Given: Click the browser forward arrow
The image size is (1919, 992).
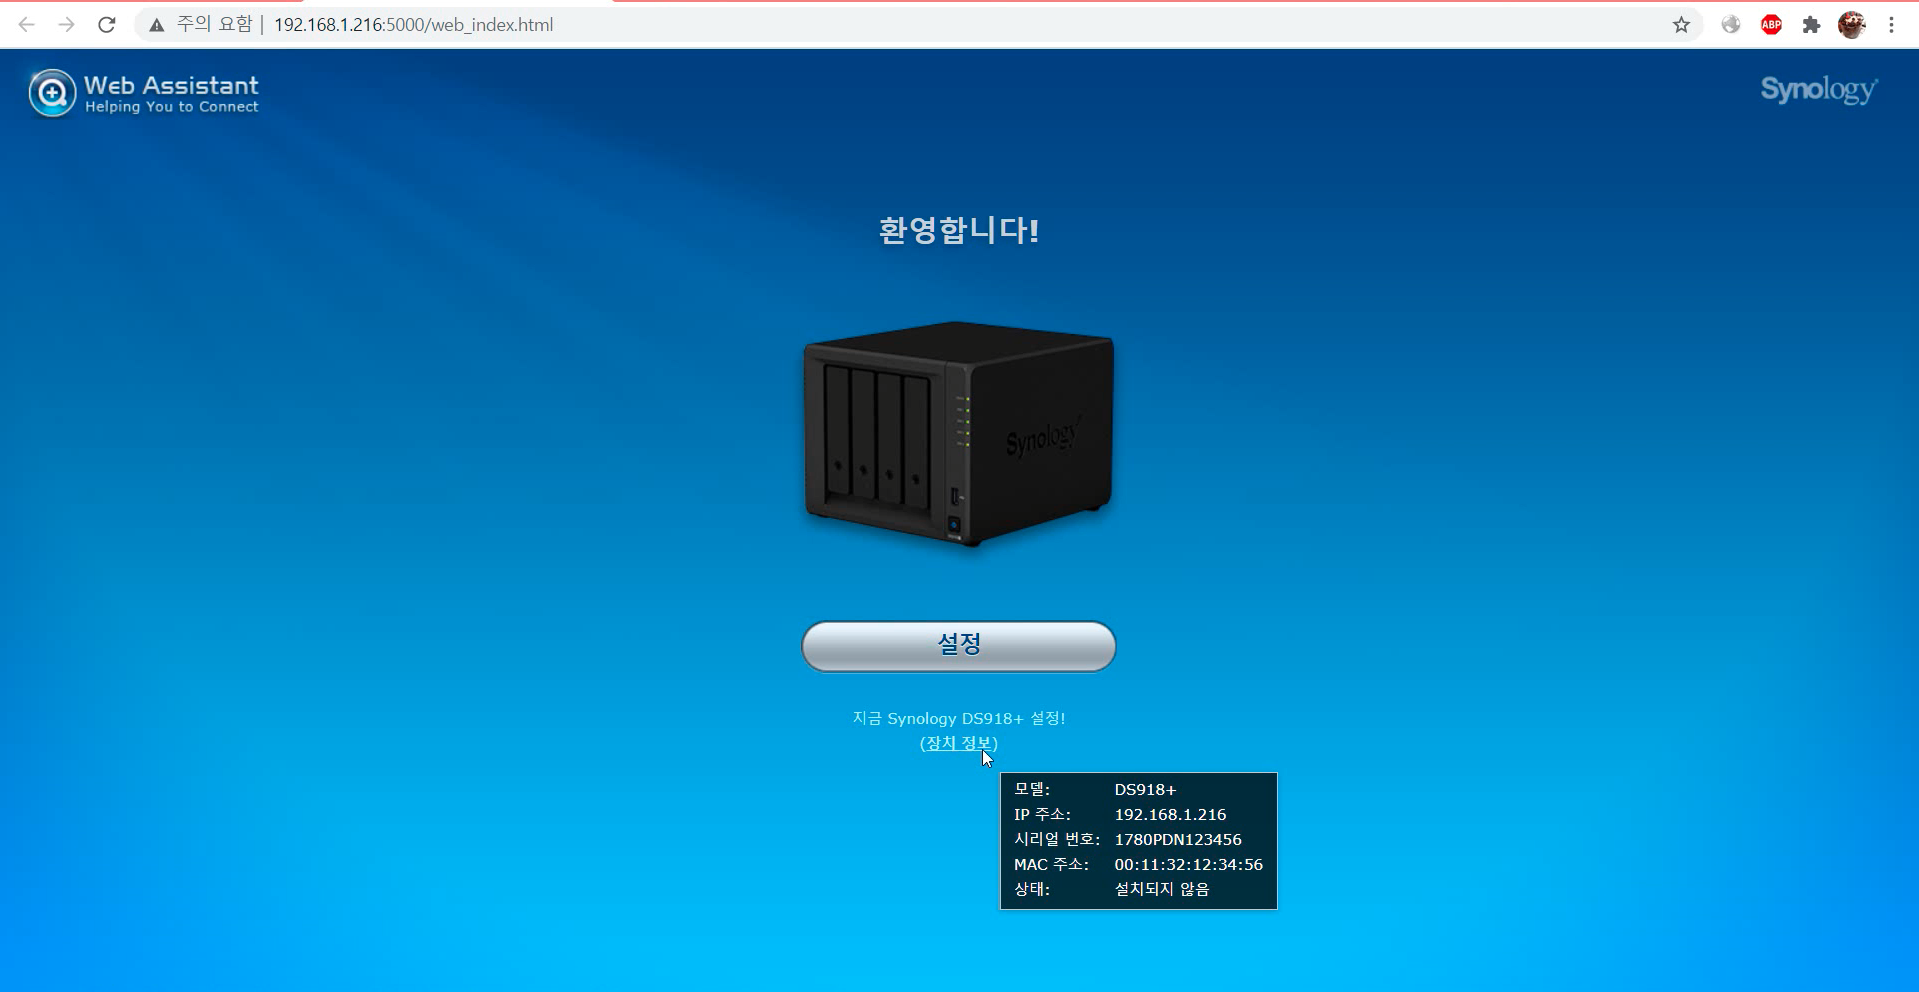Looking at the screenshot, I should (x=66, y=25).
